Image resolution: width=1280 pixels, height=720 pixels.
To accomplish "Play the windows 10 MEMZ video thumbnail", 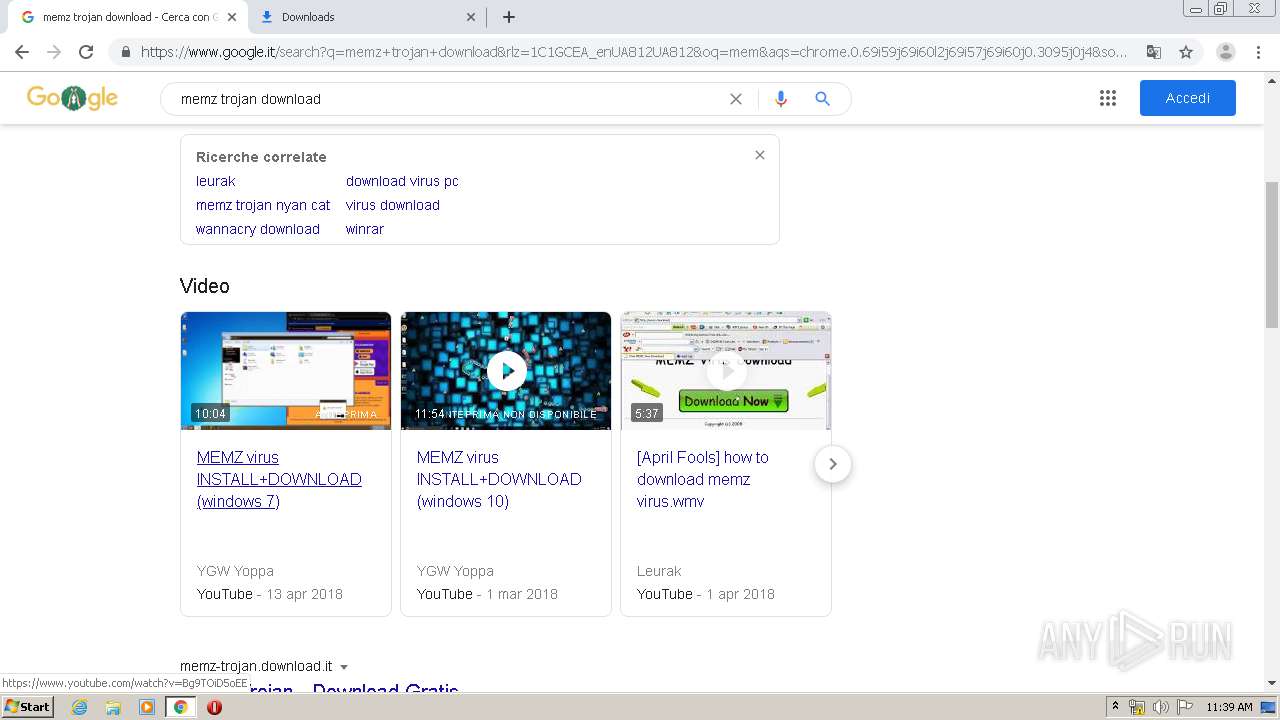I will pyautogui.click(x=506, y=371).
